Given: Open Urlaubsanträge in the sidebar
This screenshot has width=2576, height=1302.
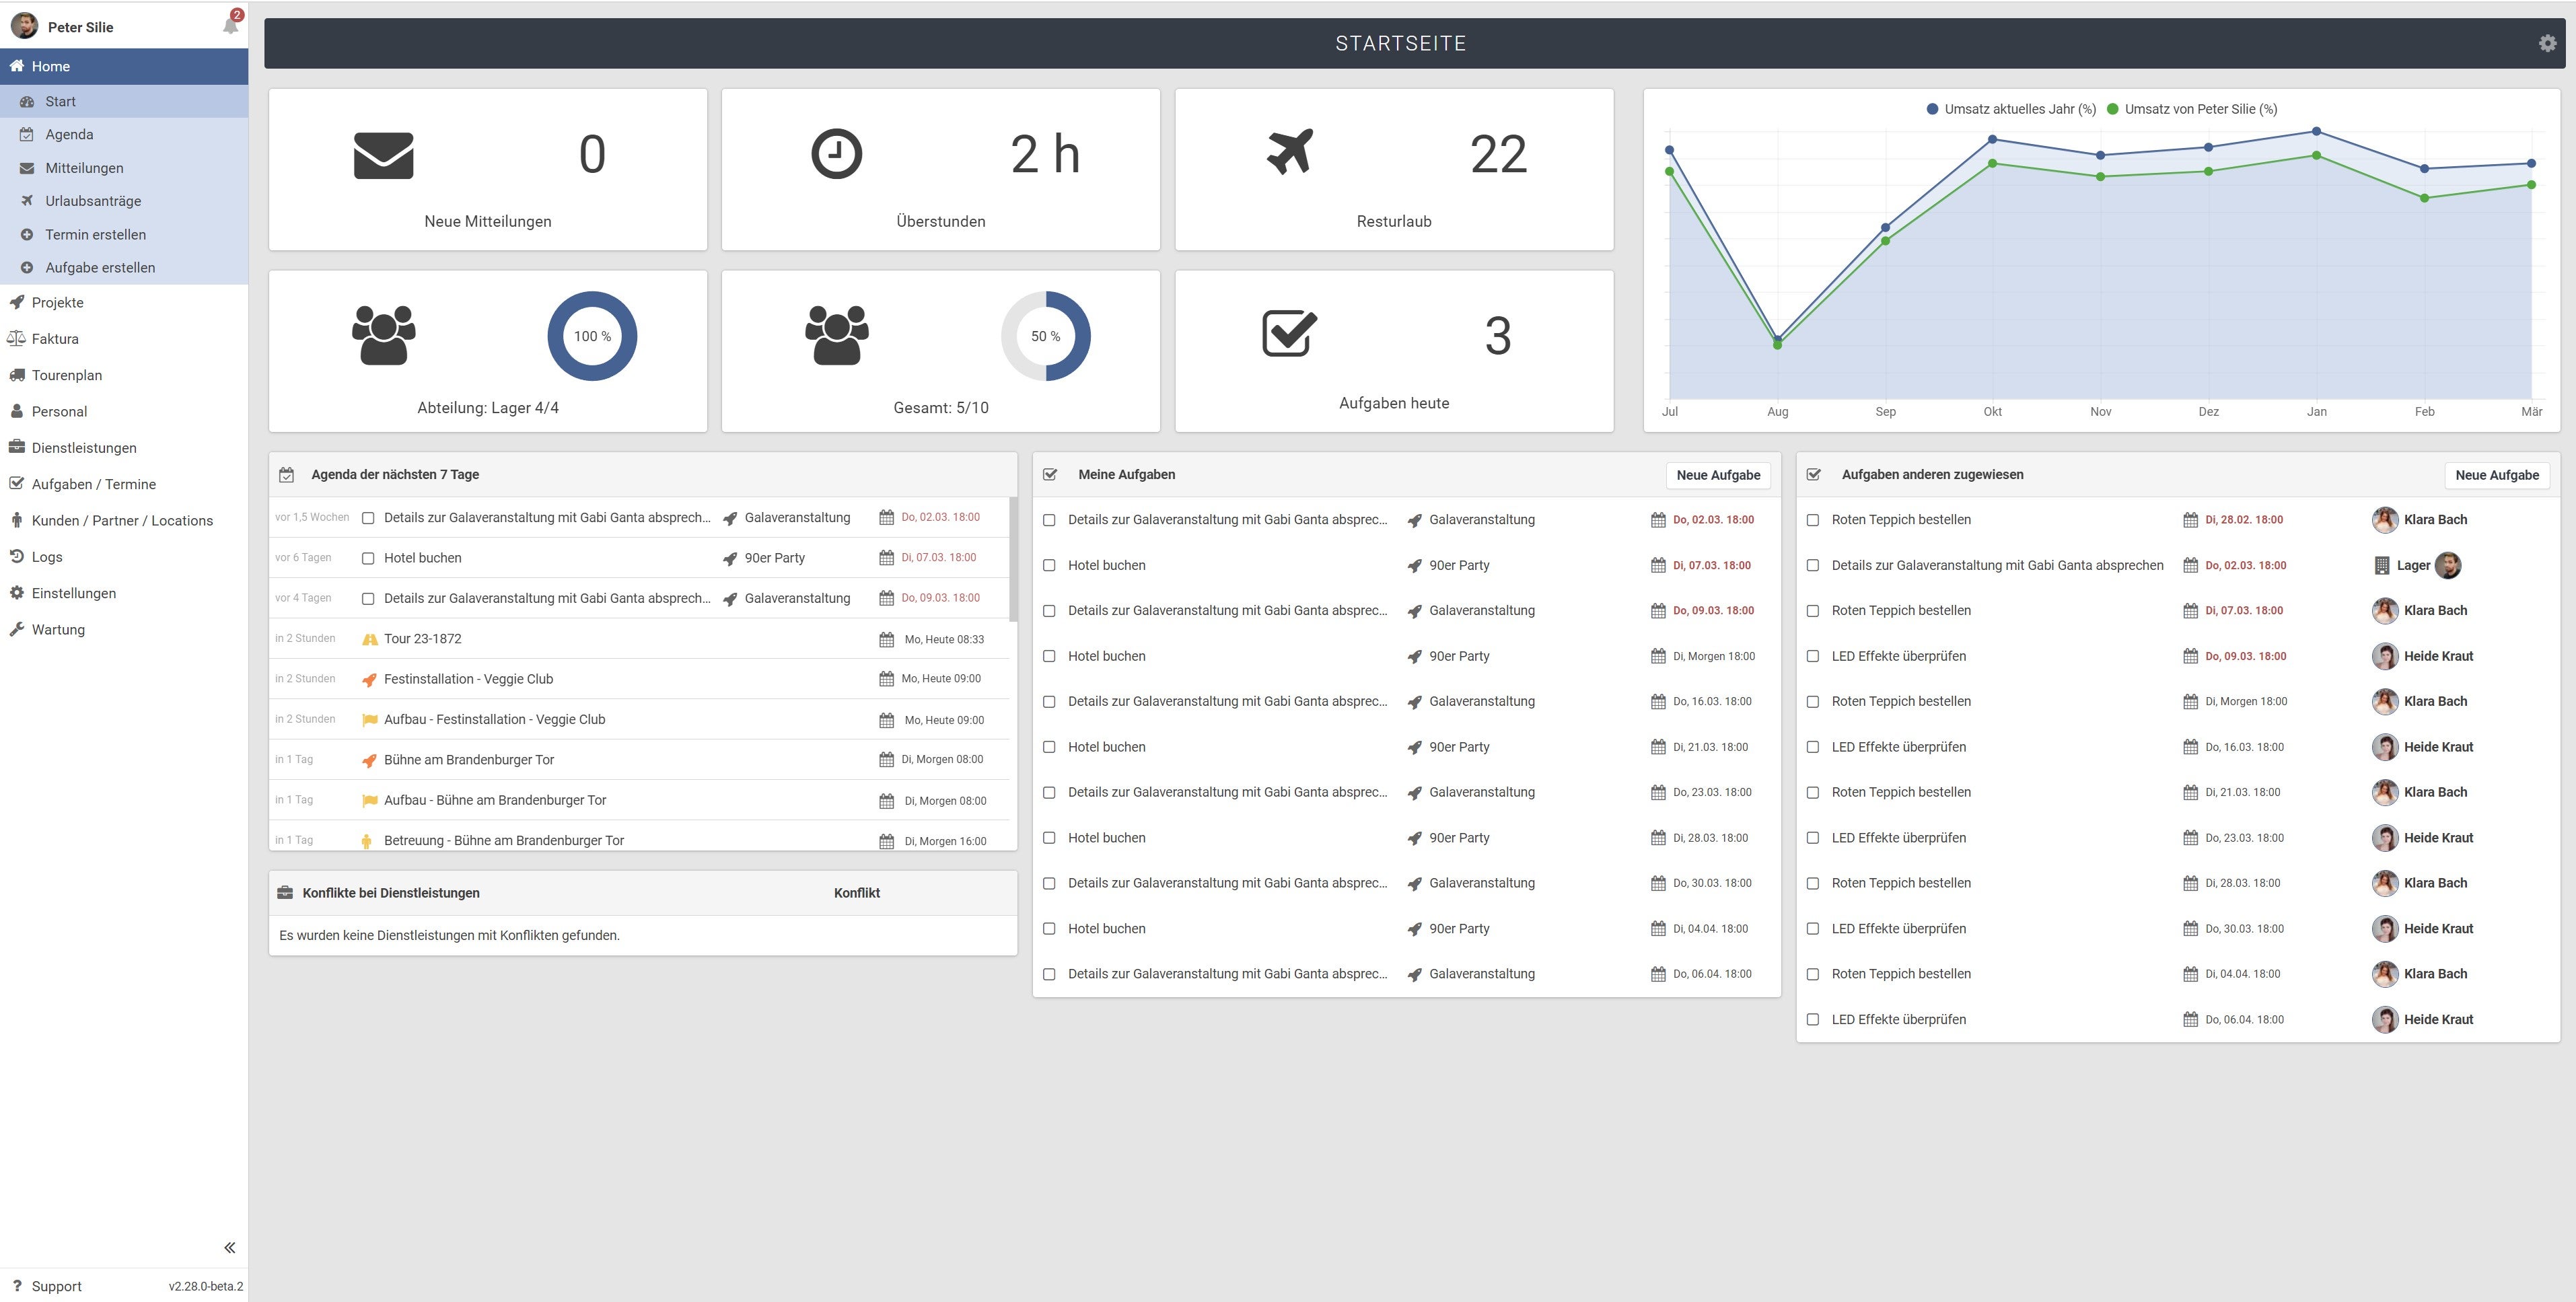Looking at the screenshot, I should (93, 201).
